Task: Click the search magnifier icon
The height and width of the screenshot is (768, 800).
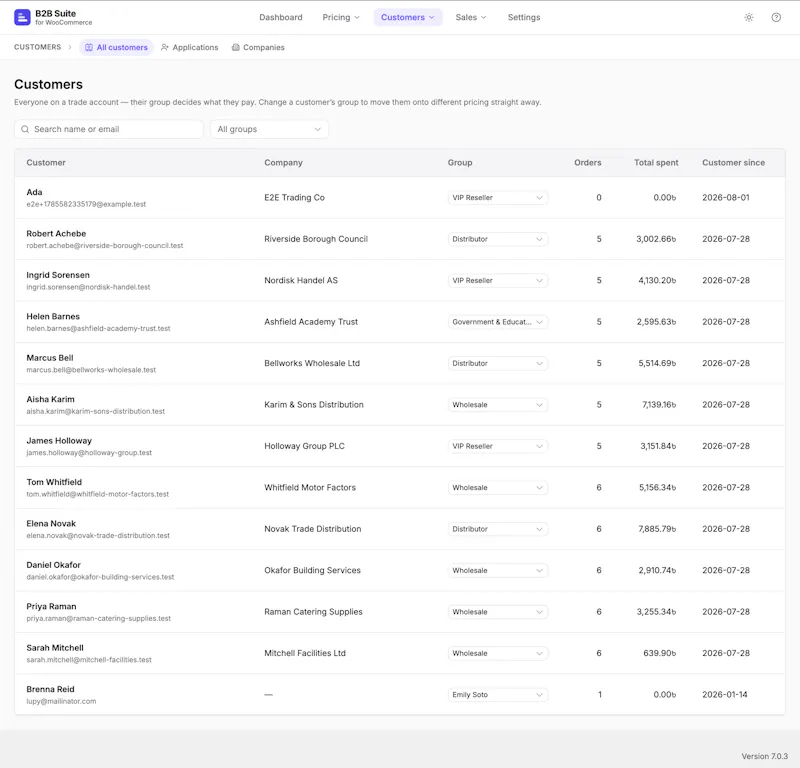Action: click(x=25, y=129)
